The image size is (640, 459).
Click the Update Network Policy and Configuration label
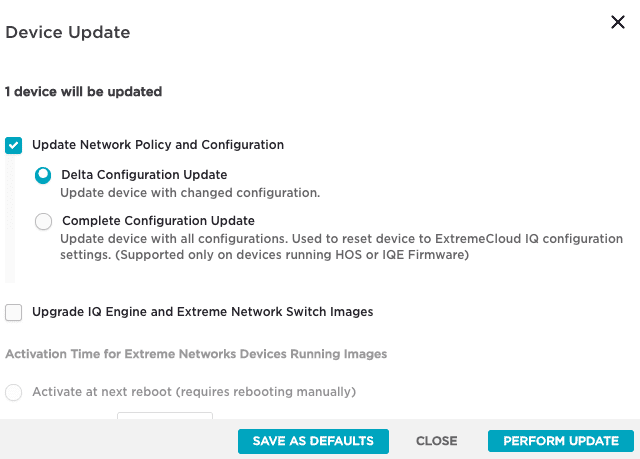pyautogui.click(x=158, y=145)
